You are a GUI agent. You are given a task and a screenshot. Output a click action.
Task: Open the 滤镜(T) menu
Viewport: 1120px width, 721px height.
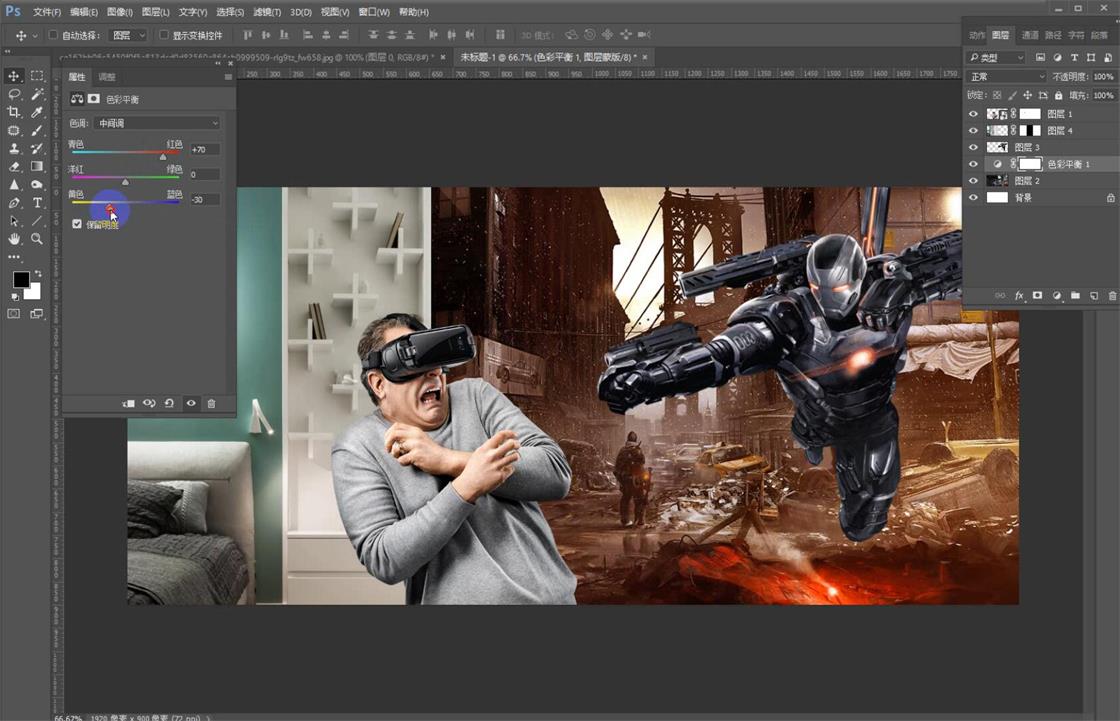[267, 12]
